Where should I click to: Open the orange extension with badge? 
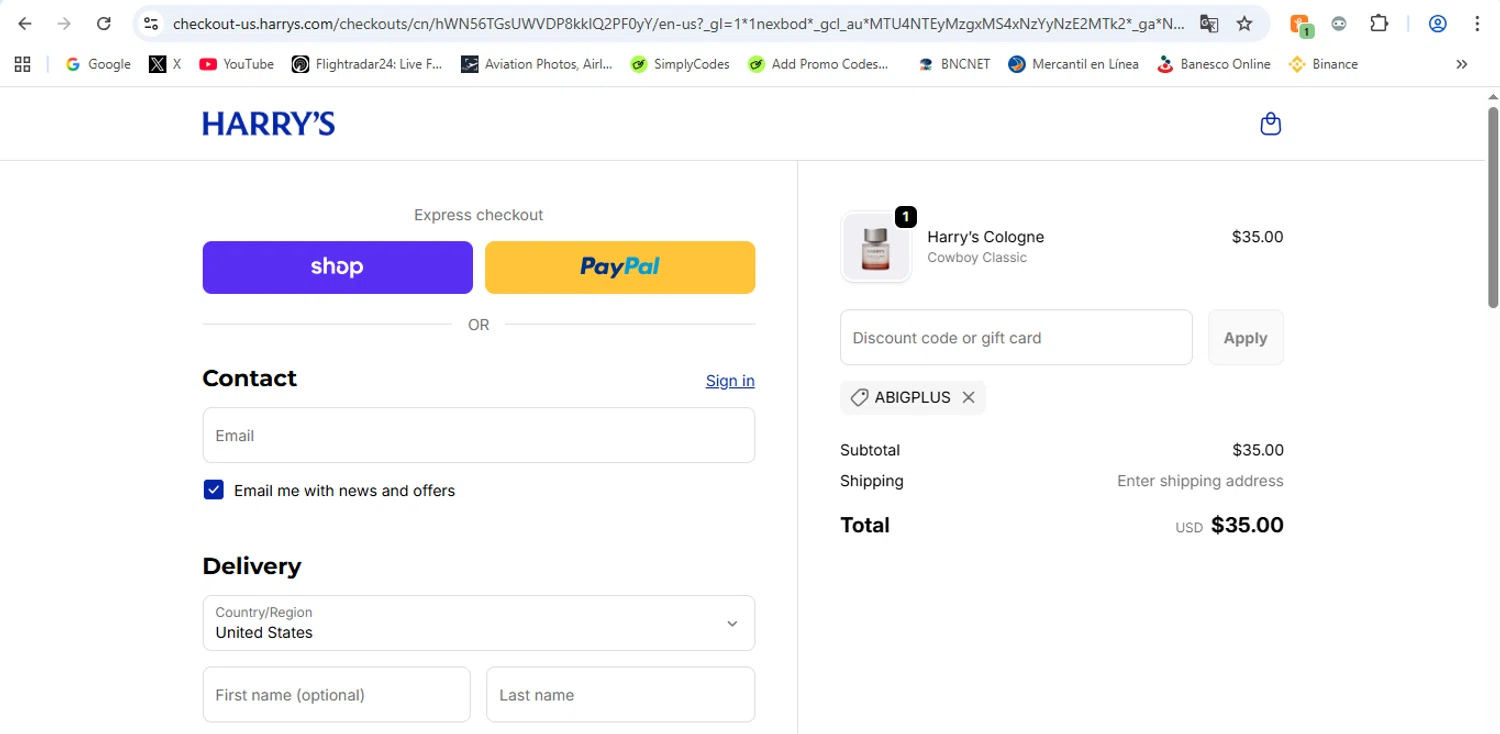coord(1300,24)
